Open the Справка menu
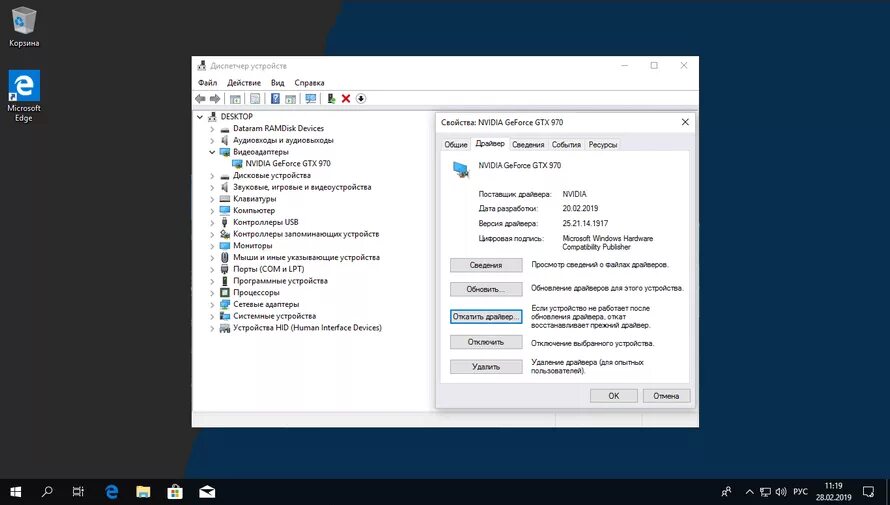 (309, 82)
